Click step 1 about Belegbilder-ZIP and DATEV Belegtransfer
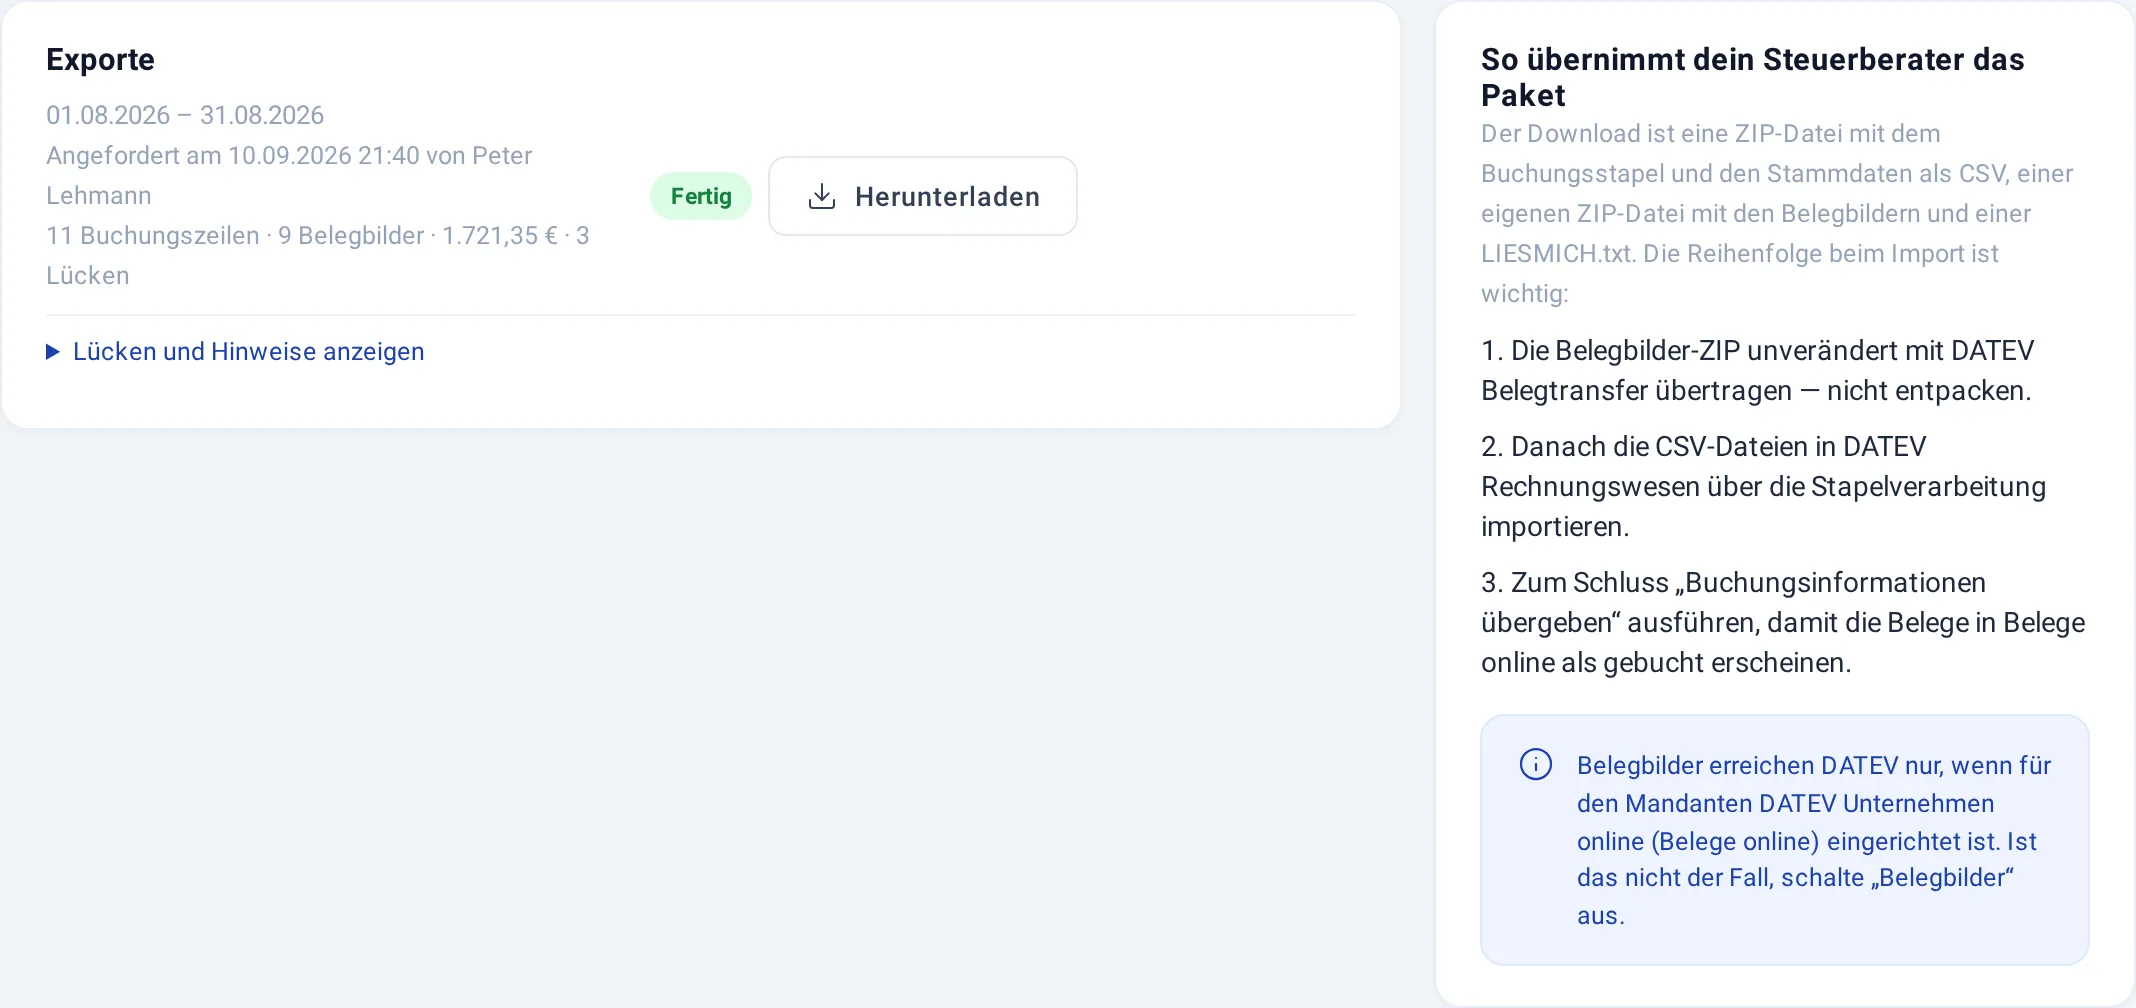 [1758, 370]
